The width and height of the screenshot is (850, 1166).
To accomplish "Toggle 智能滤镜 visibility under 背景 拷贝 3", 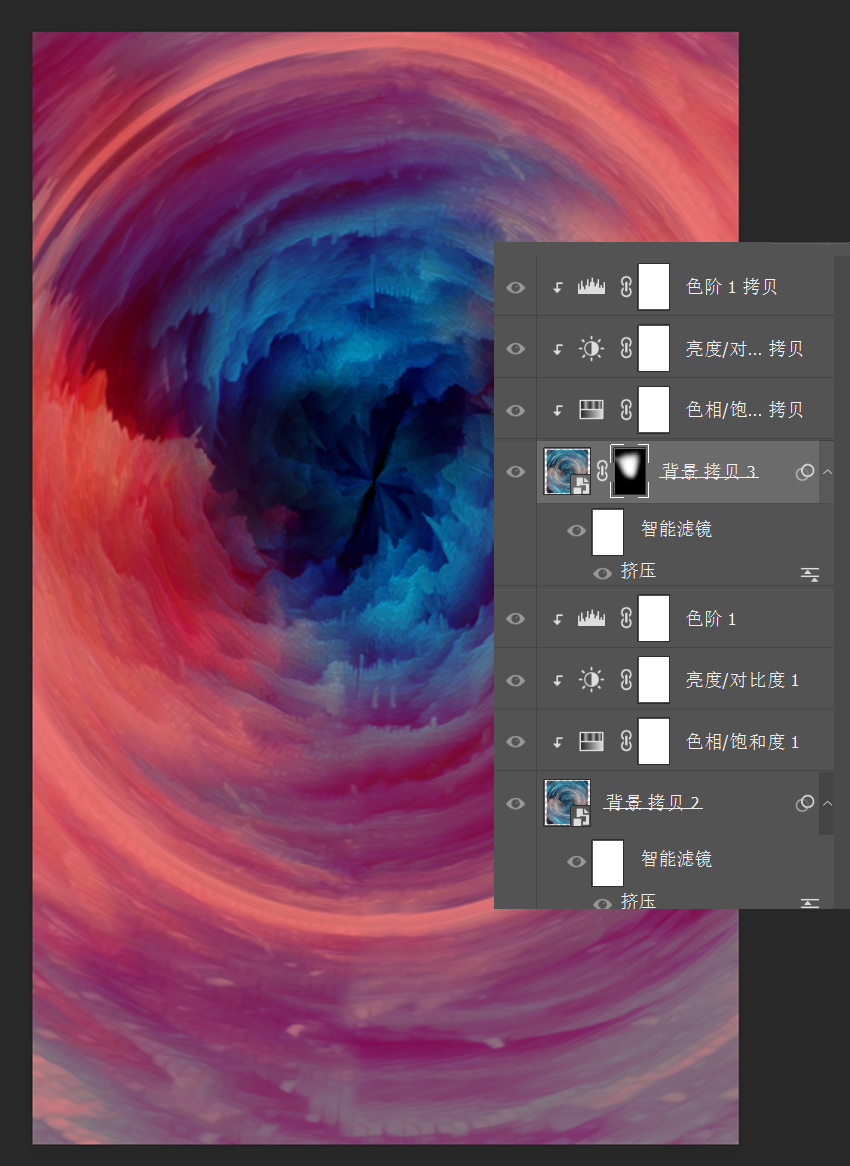I will pos(576,530).
